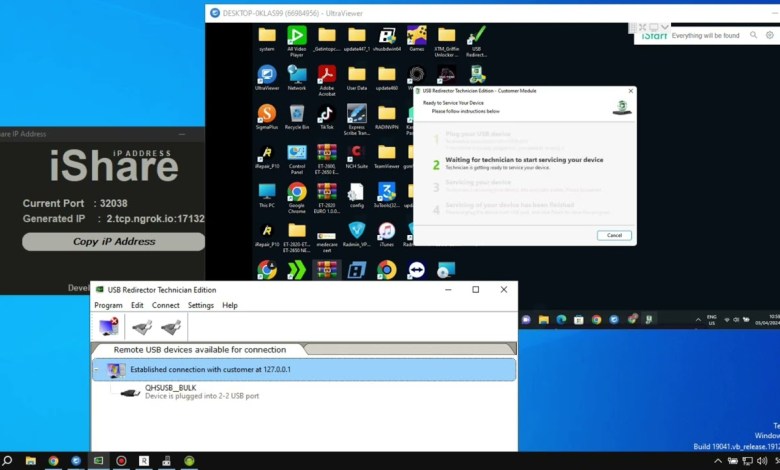Expand the UltraViewer toolbar dropdown arrow
Viewport: 780px width, 470px height.
point(665,27)
